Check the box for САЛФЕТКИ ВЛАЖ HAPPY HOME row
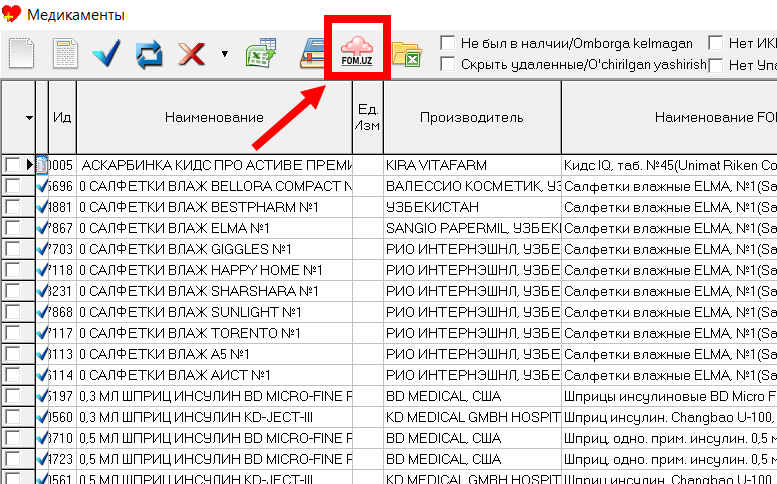 tap(12, 270)
